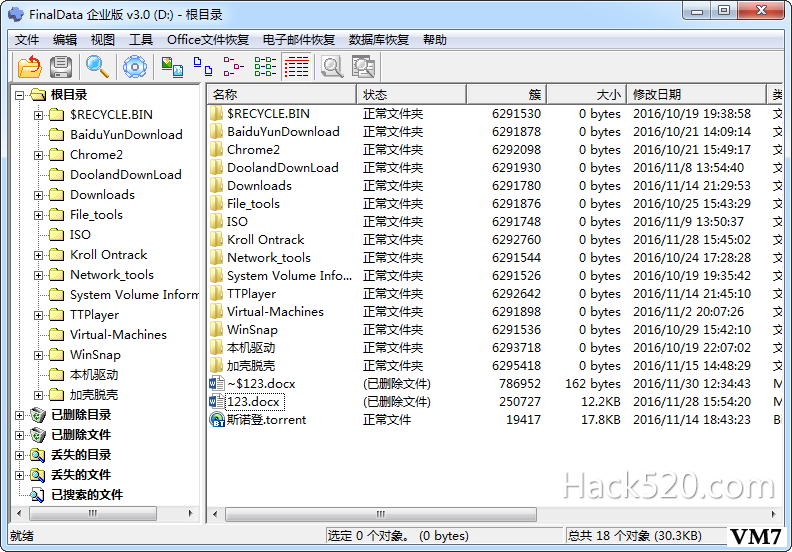Select the red details view icon
This screenshot has width=792, height=552.
(296, 67)
